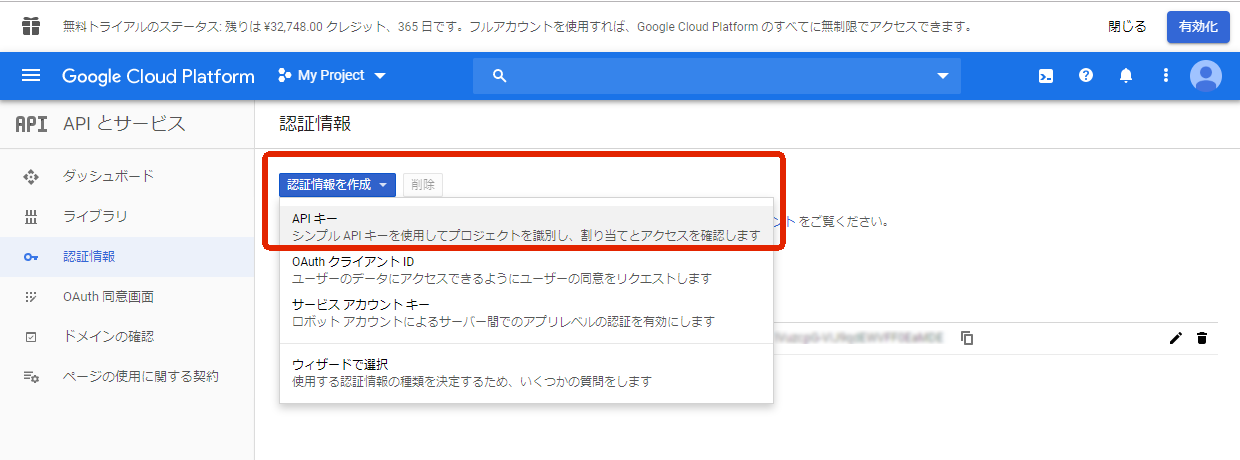Viewport: 1240px width, 460px height.
Task: Go to ダッシュボード in sidebar
Action: click(108, 176)
